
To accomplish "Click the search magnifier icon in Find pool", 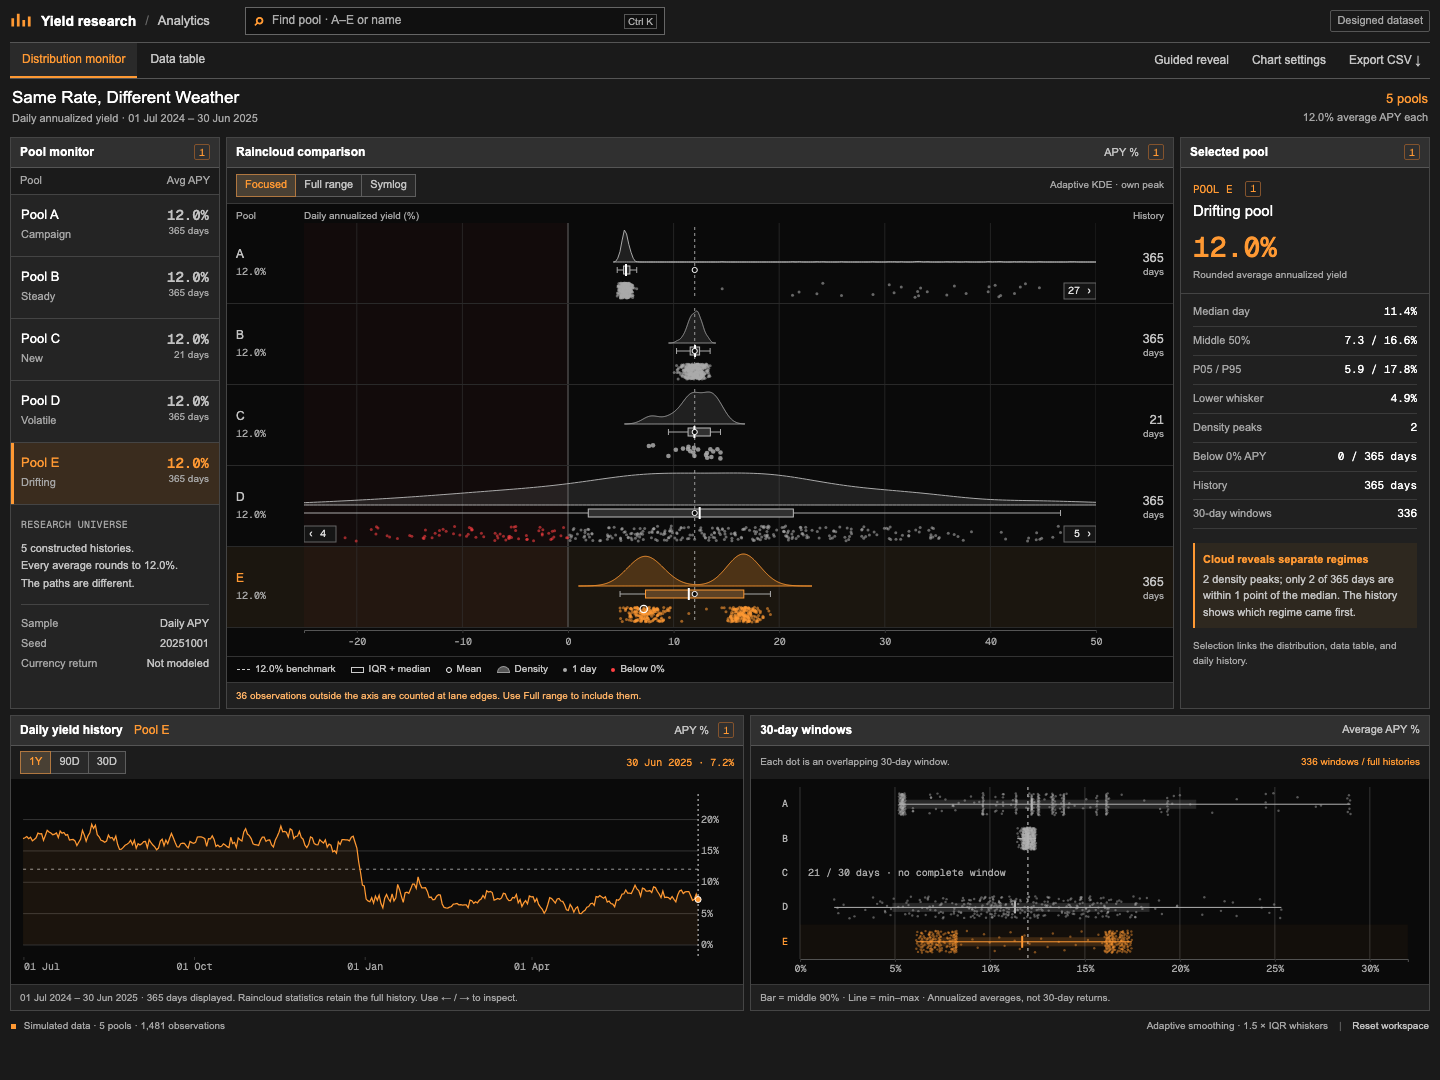I will (x=260, y=21).
